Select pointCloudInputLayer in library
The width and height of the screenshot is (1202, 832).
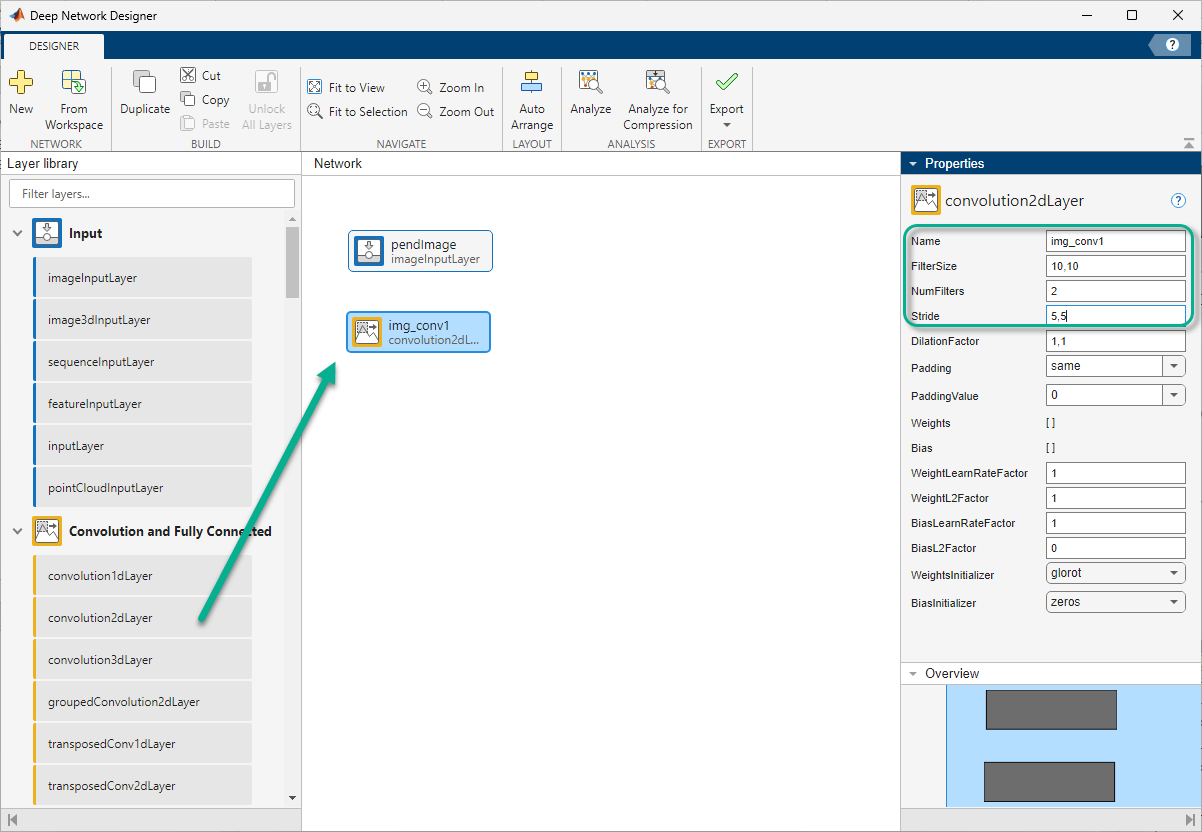[x=142, y=488]
